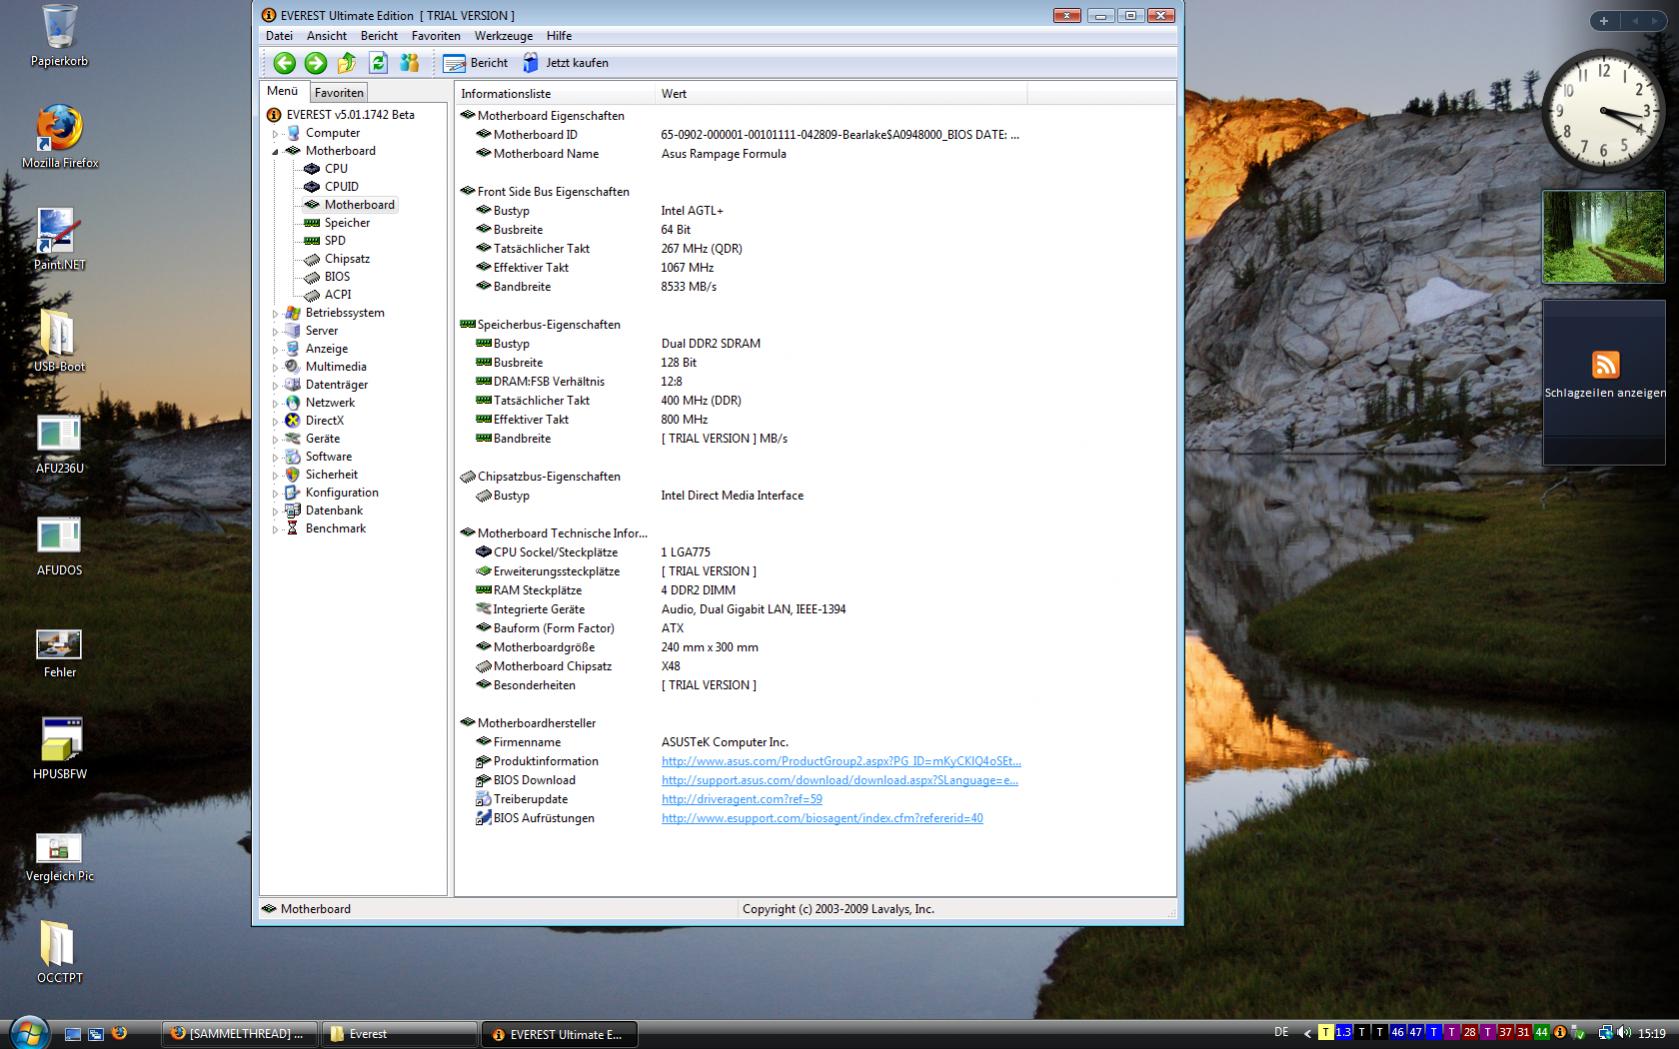Image resolution: width=1679 pixels, height=1049 pixels.
Task: Select the AFUDOS desktop icon
Action: click(x=59, y=545)
